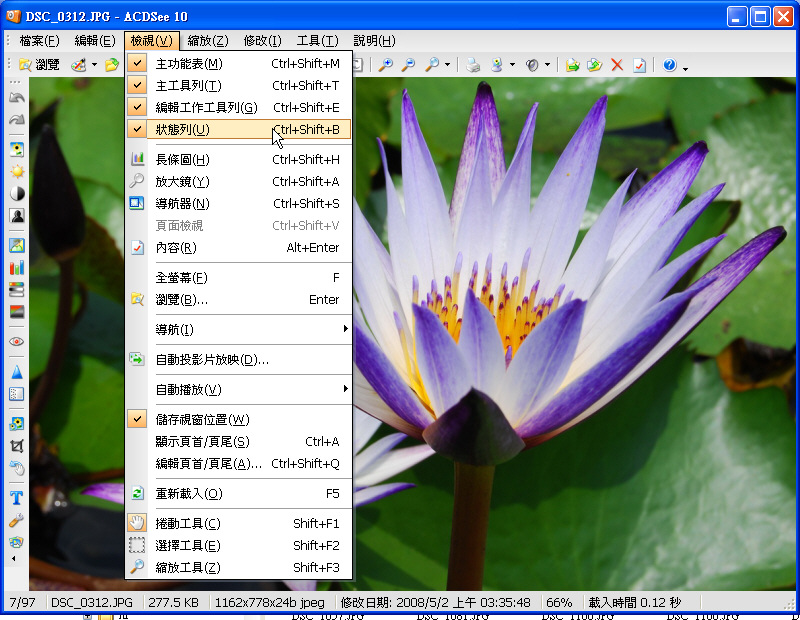Toggle 儲存視窗位置 save window position option
Image resolution: width=800 pixels, height=620 pixels.
click(x=202, y=419)
